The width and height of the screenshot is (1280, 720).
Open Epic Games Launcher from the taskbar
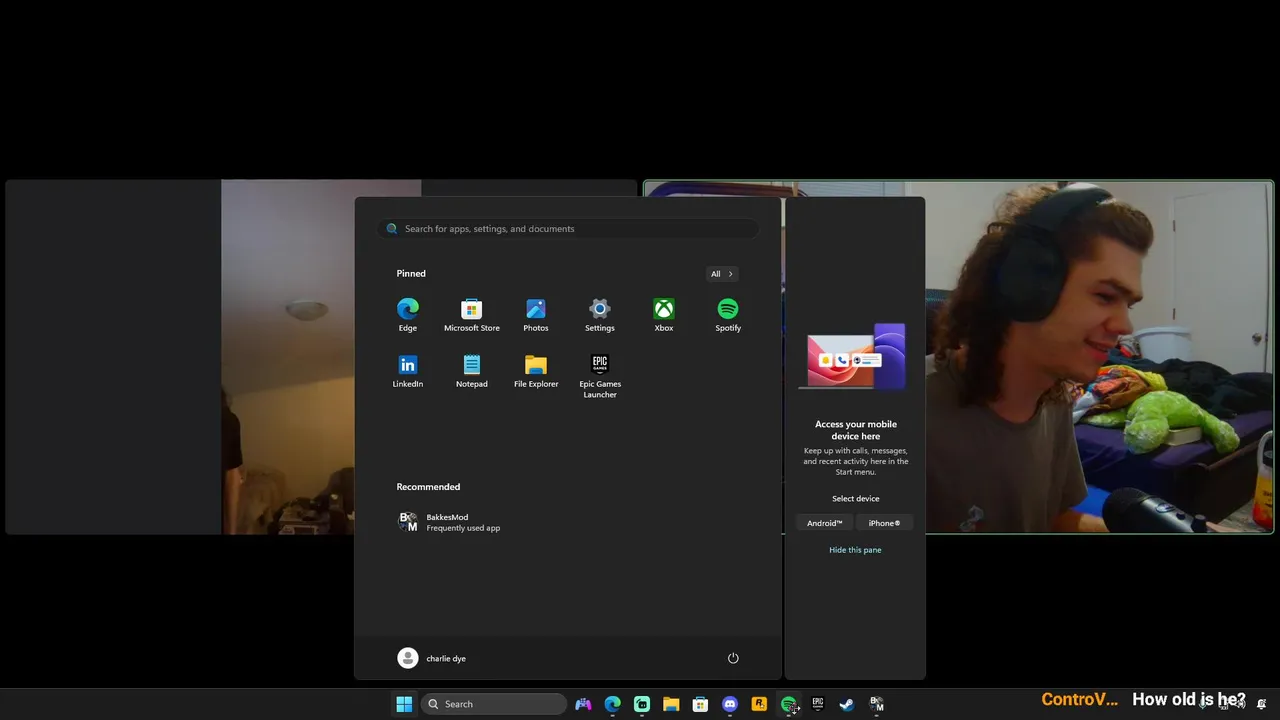coord(818,704)
